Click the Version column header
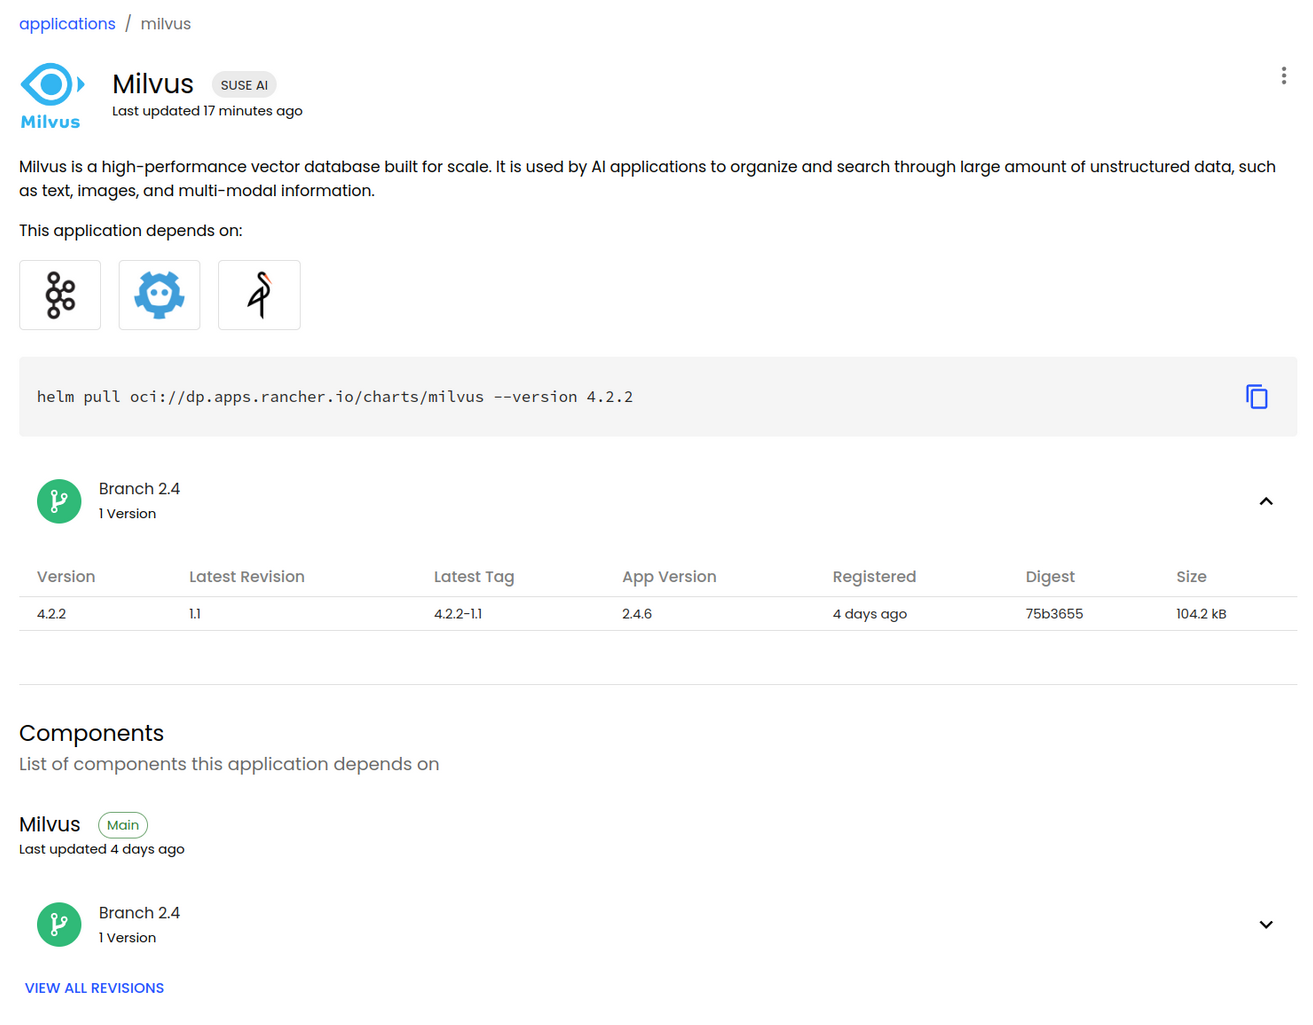 (66, 577)
